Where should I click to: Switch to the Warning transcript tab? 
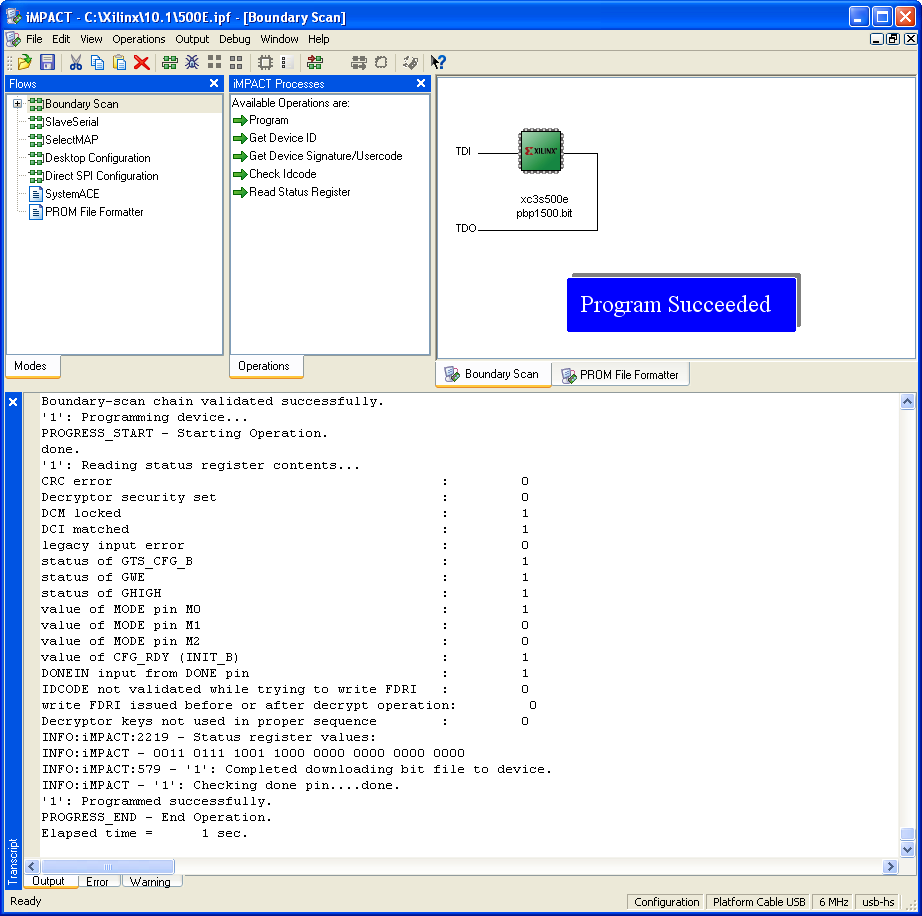[x=151, y=881]
